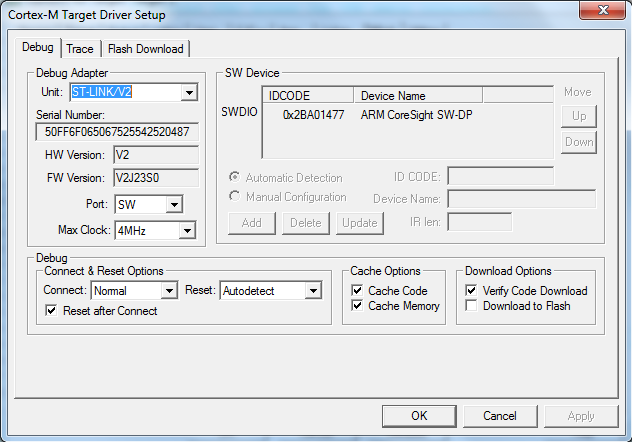Select the Debug tab
Screen dimensions: 632x442
click(x=38, y=48)
